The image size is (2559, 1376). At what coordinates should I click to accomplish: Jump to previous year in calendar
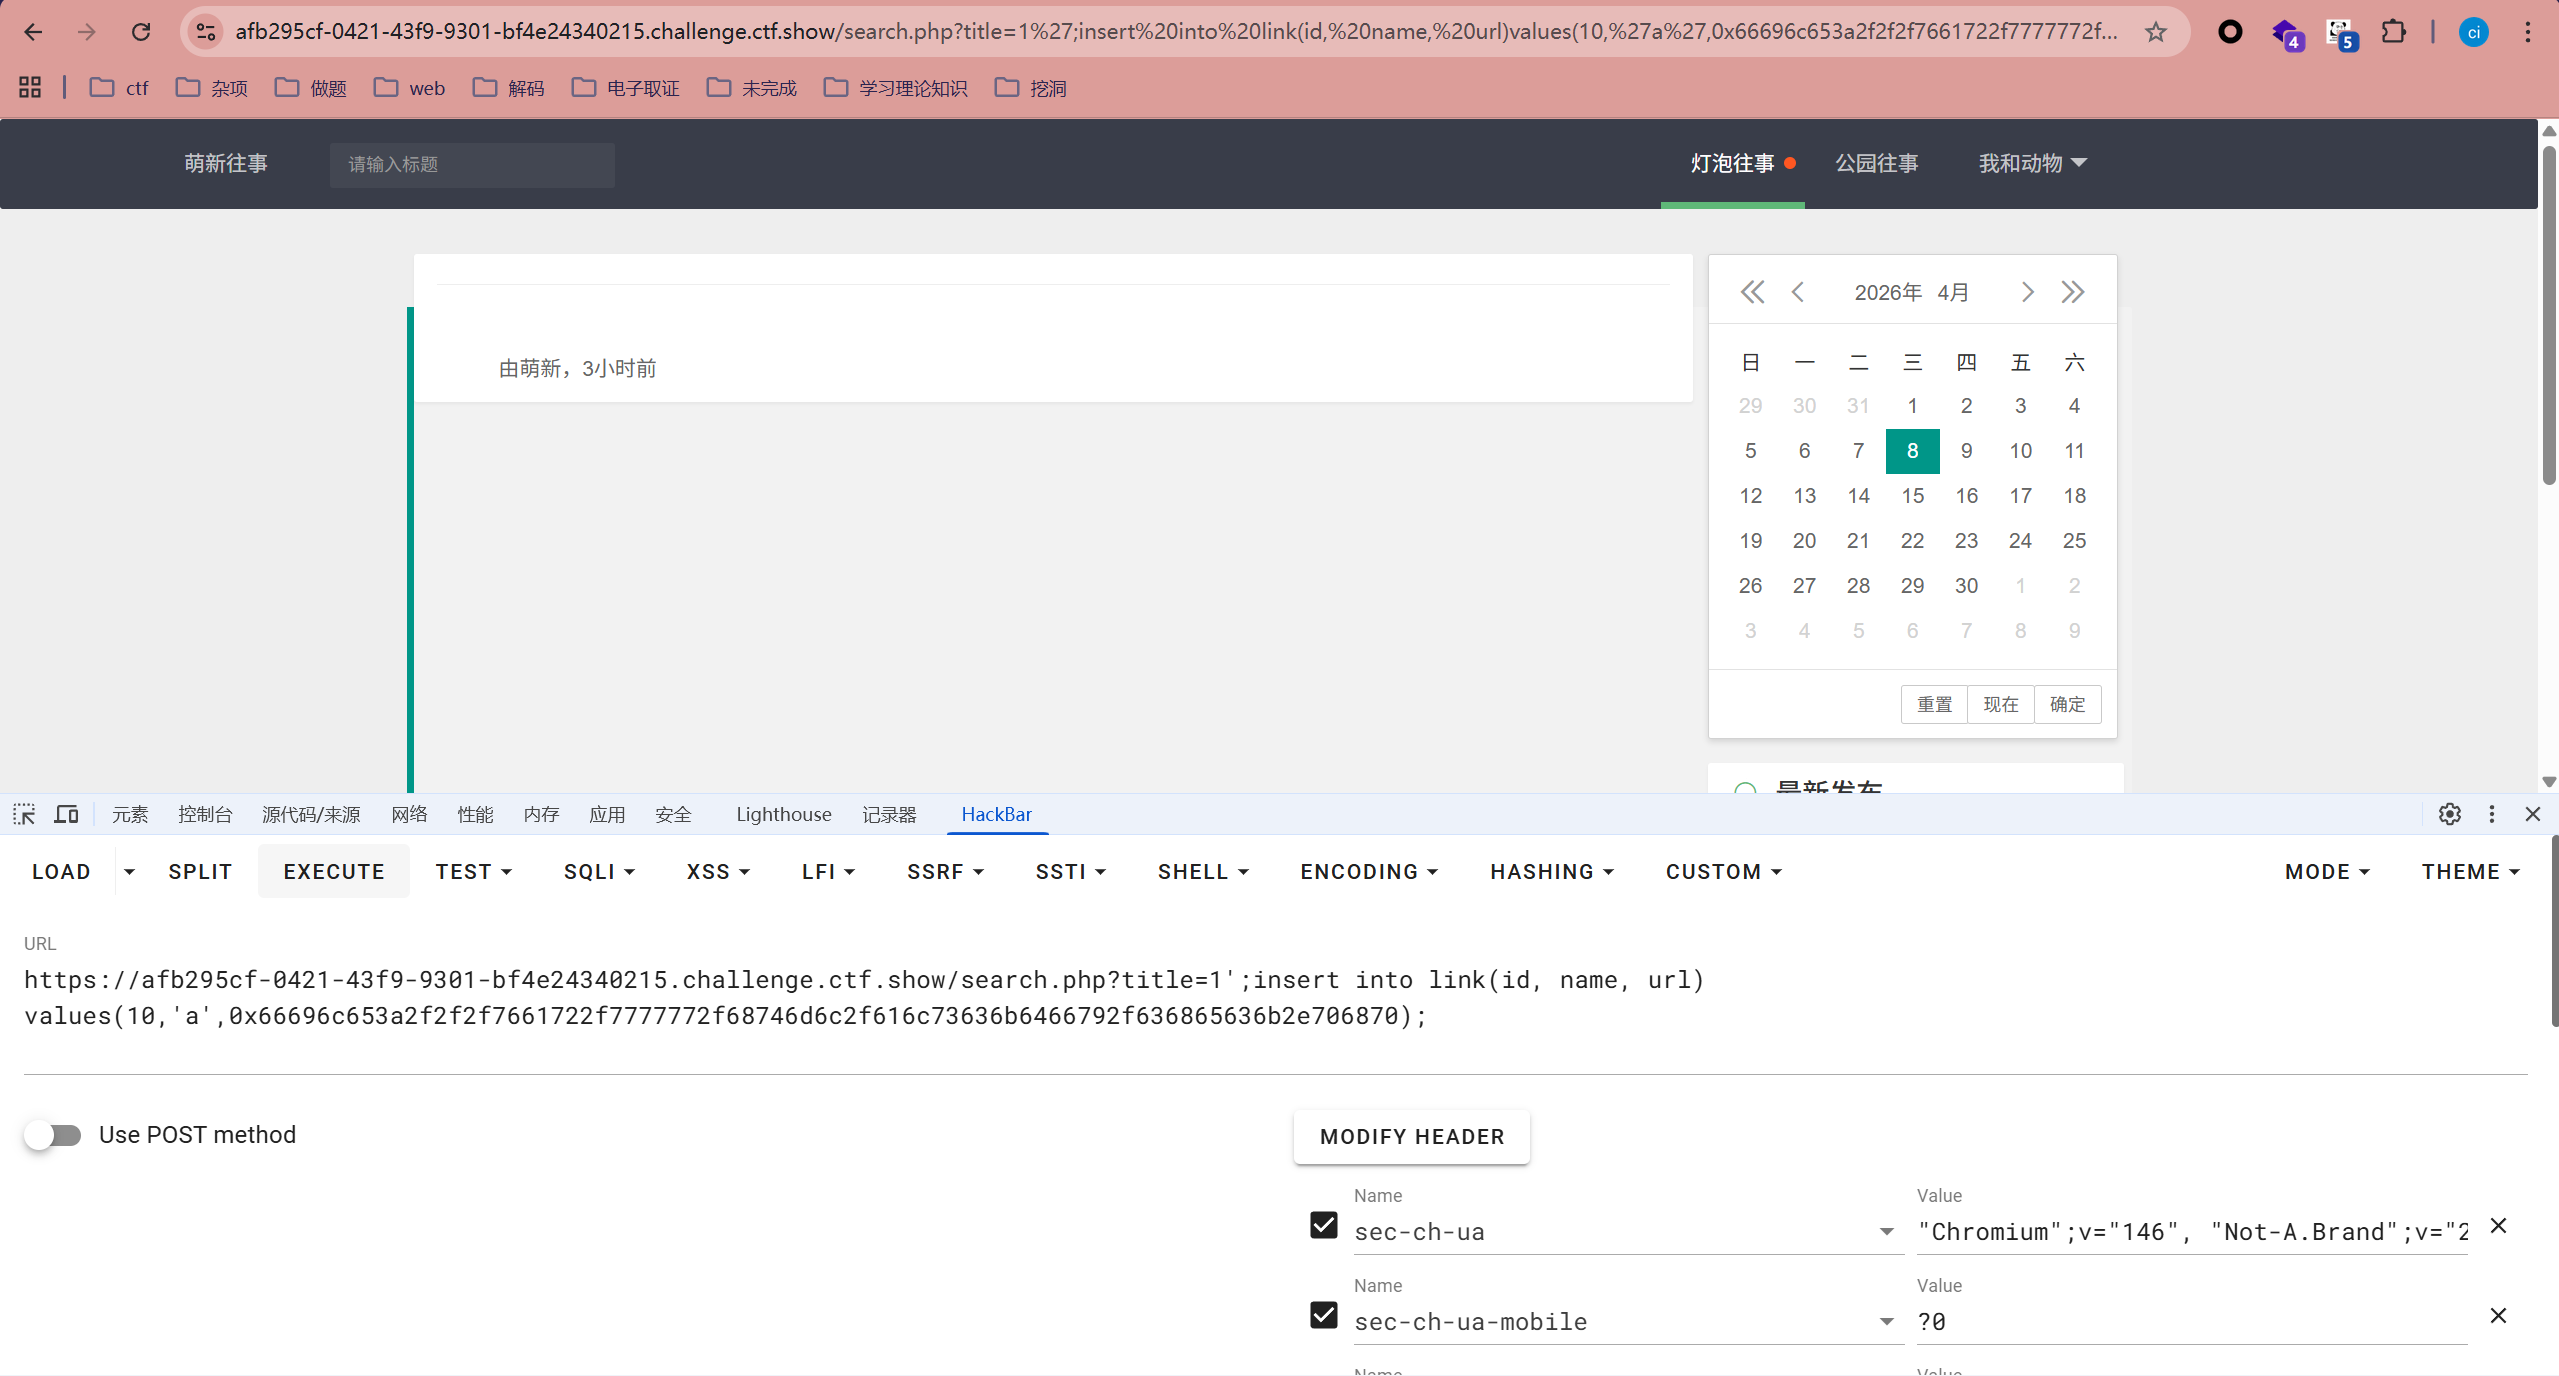tap(1752, 292)
